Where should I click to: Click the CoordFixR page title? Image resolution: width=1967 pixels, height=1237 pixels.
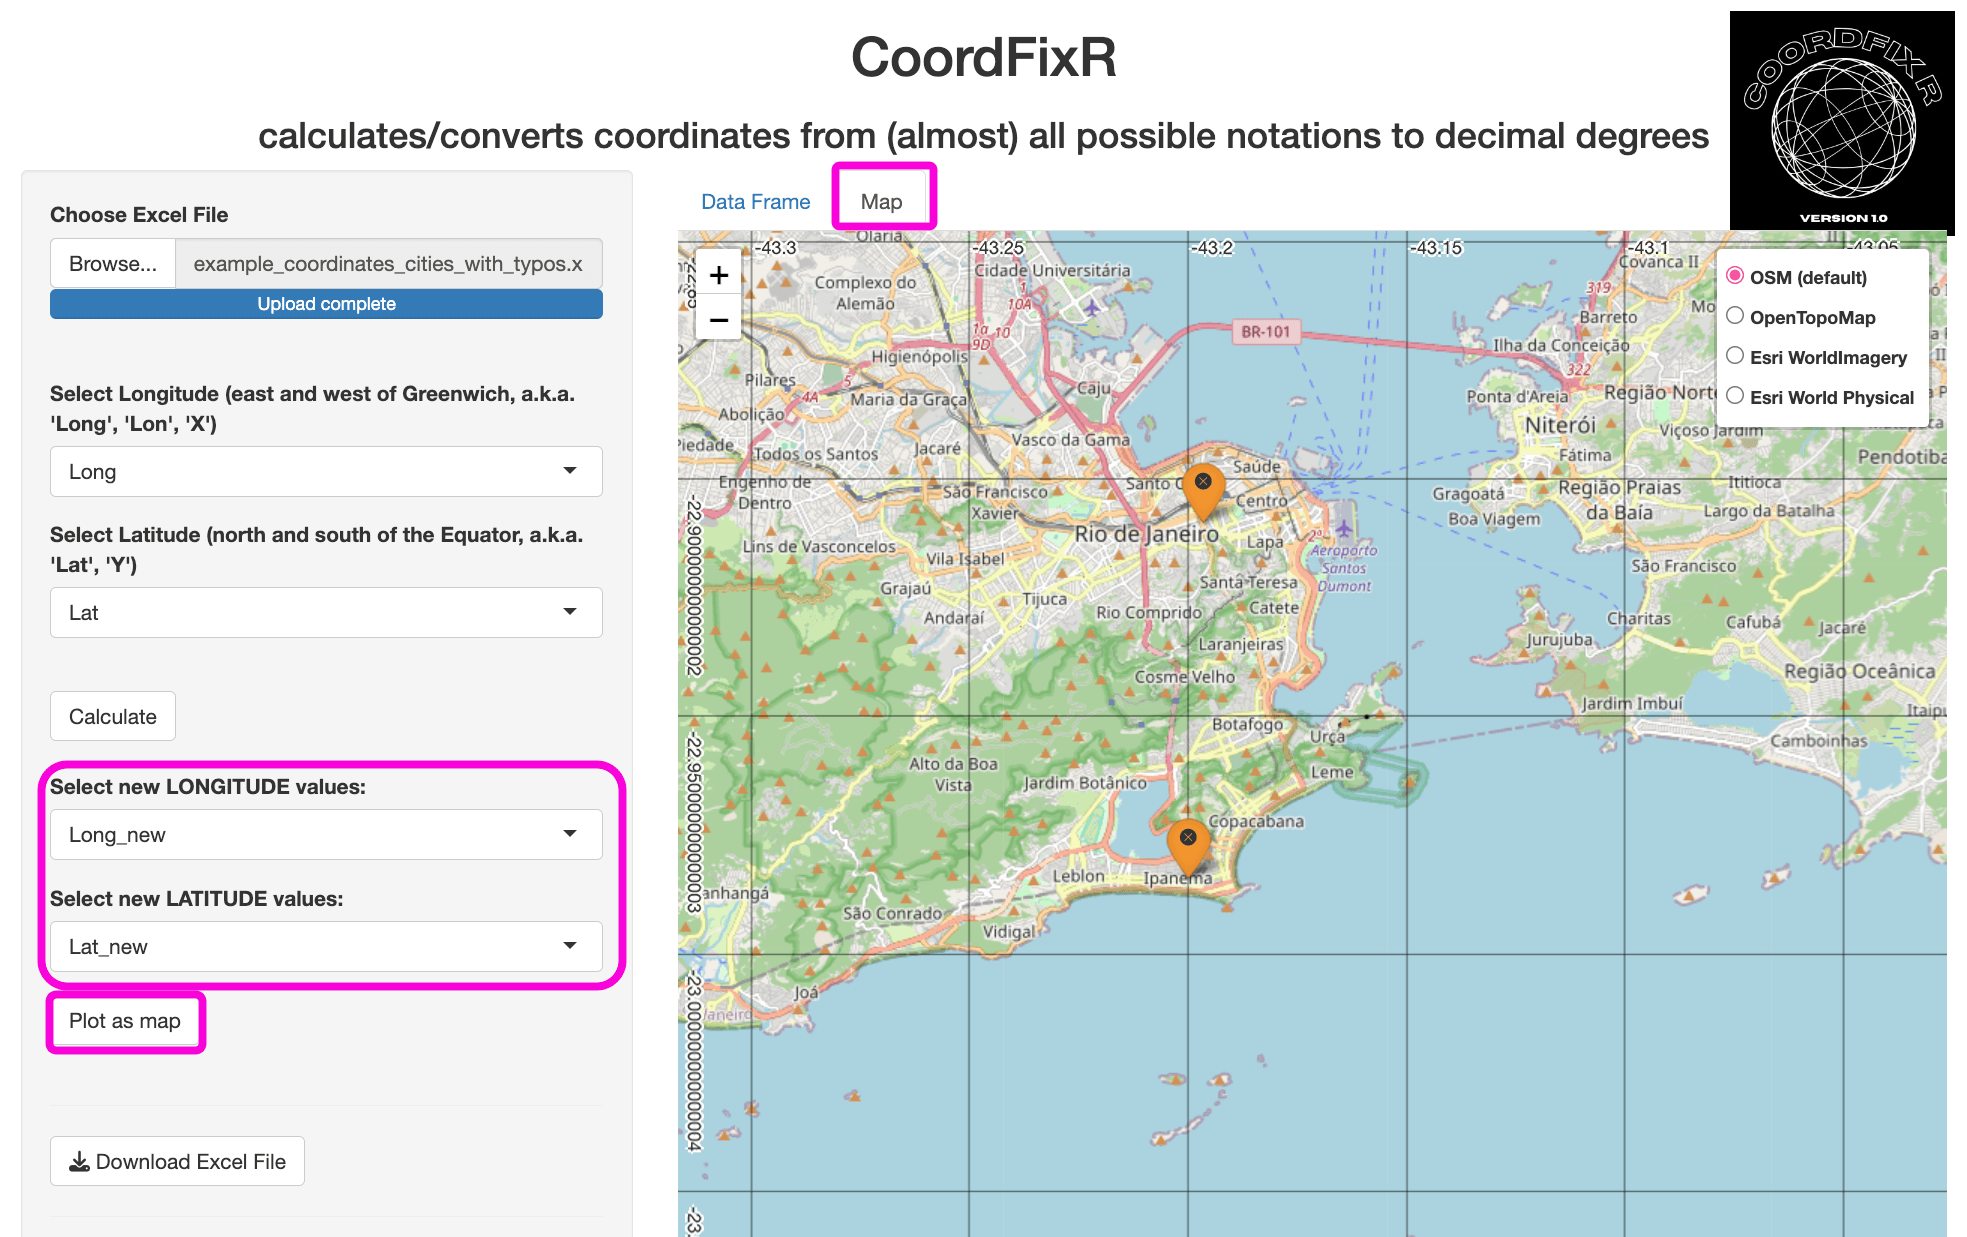point(984,57)
